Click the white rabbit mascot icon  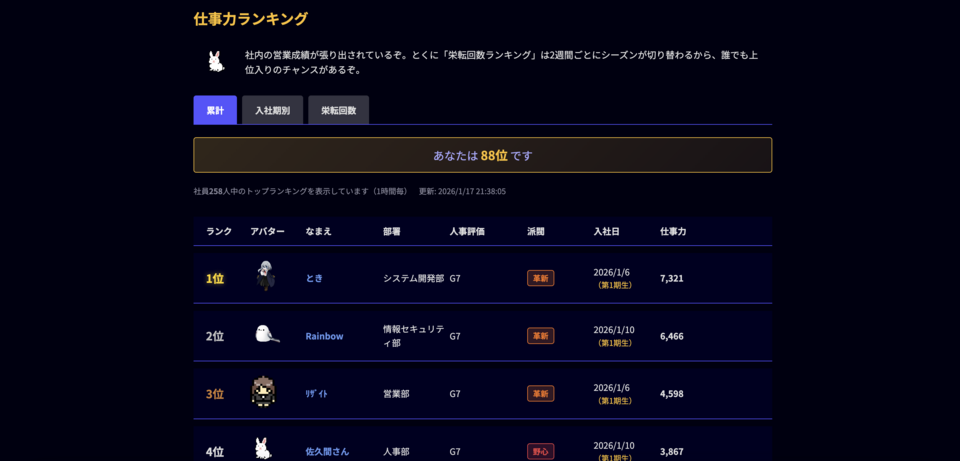point(216,62)
